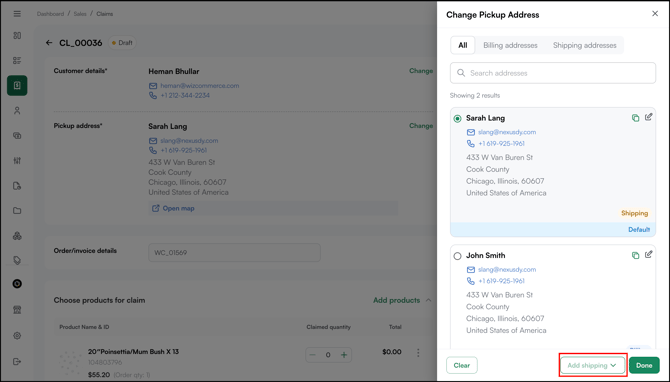Open the cubes inventory sidebar icon

coord(17,236)
